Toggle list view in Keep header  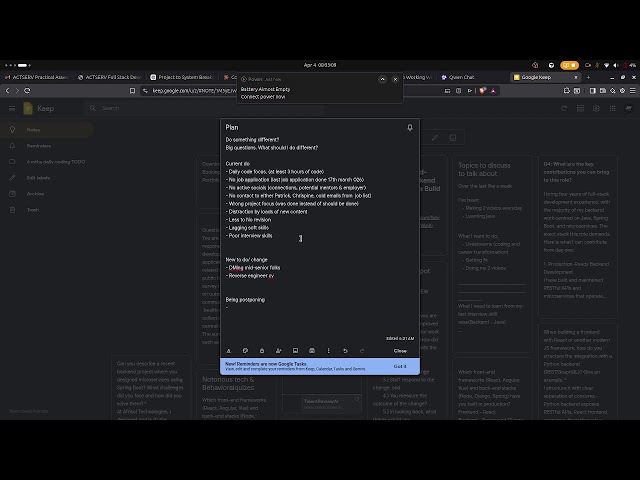(580, 108)
